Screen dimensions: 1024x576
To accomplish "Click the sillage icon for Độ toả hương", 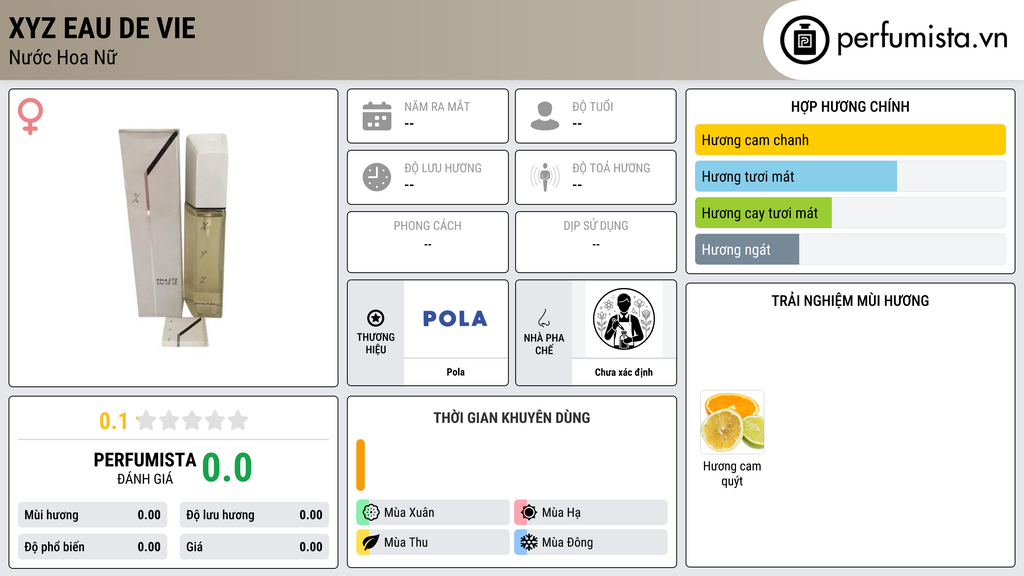I will click(x=545, y=177).
